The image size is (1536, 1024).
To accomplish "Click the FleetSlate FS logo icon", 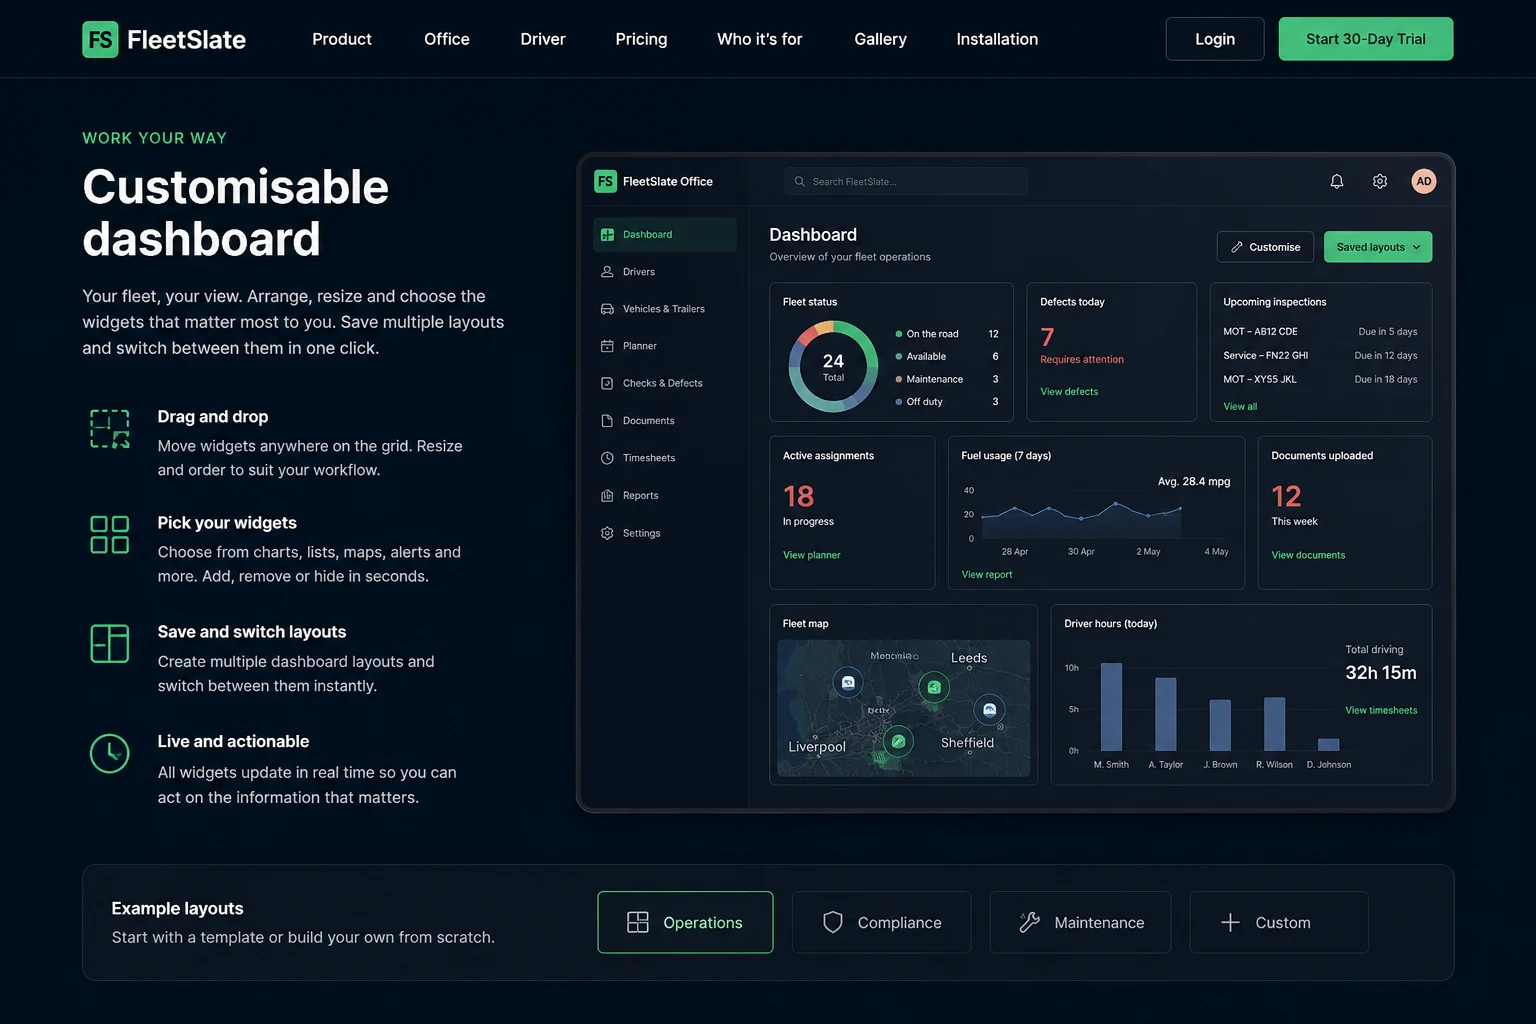I will click(100, 39).
